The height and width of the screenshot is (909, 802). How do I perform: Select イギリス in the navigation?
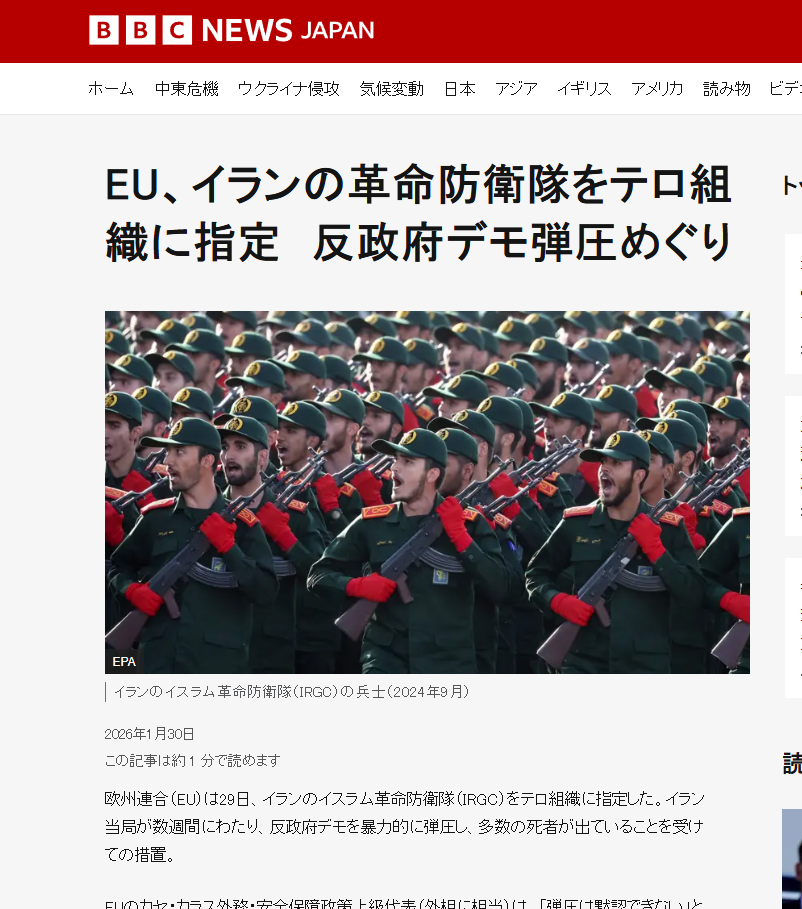pos(584,89)
